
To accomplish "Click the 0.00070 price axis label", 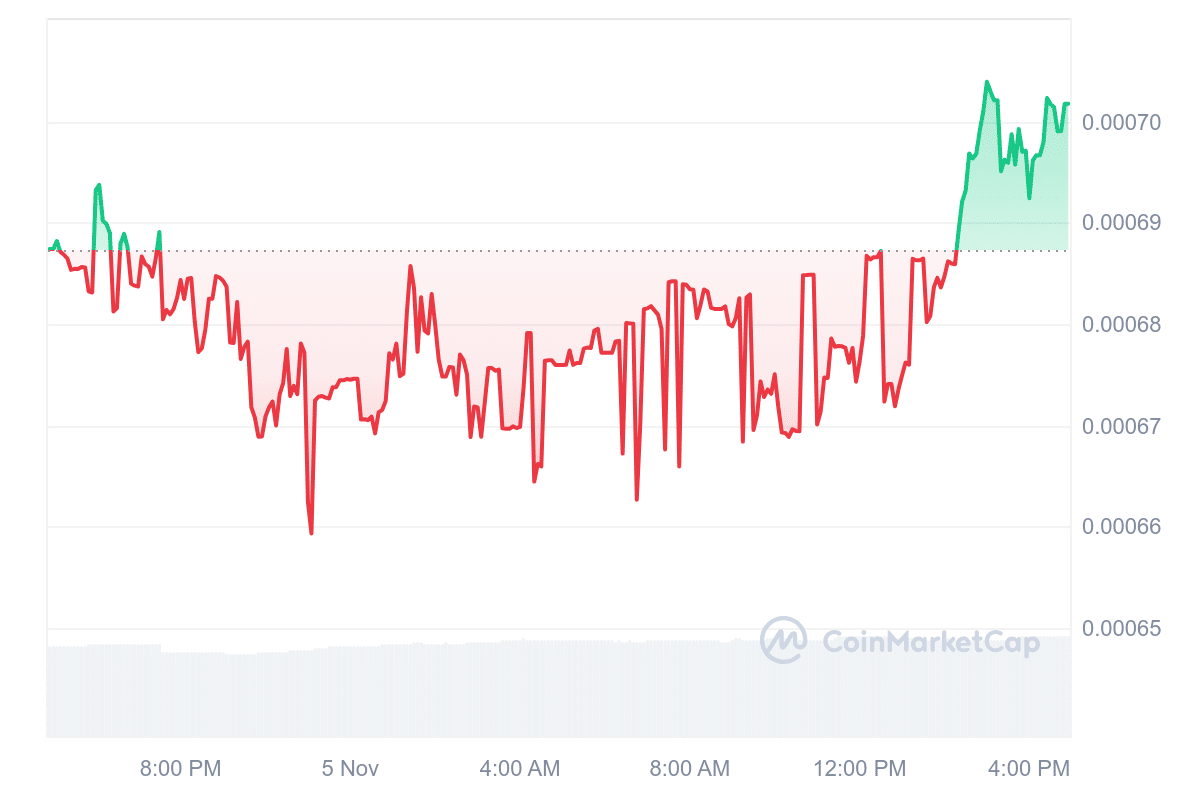I will [x=1121, y=123].
